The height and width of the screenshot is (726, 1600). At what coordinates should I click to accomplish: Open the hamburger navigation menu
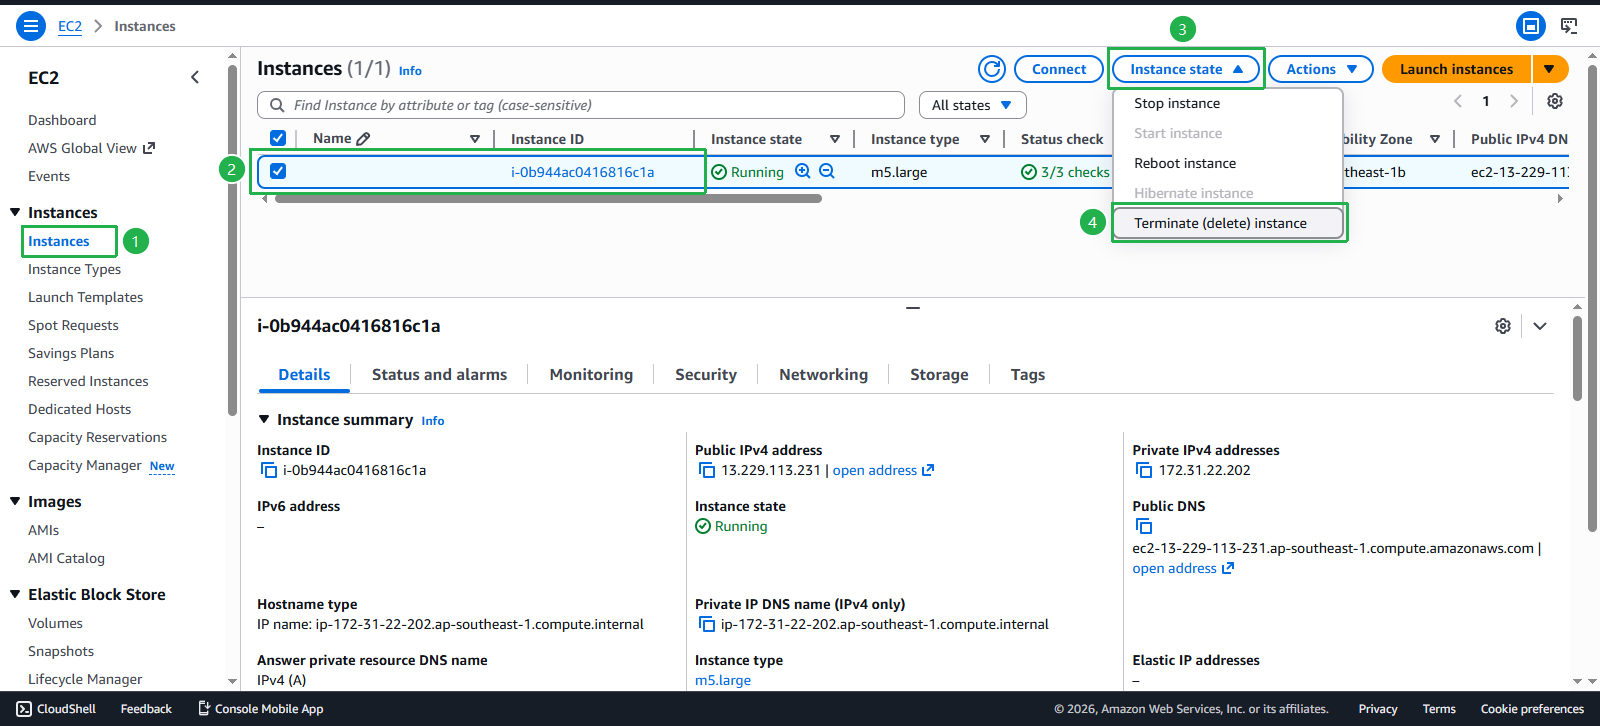(31, 26)
